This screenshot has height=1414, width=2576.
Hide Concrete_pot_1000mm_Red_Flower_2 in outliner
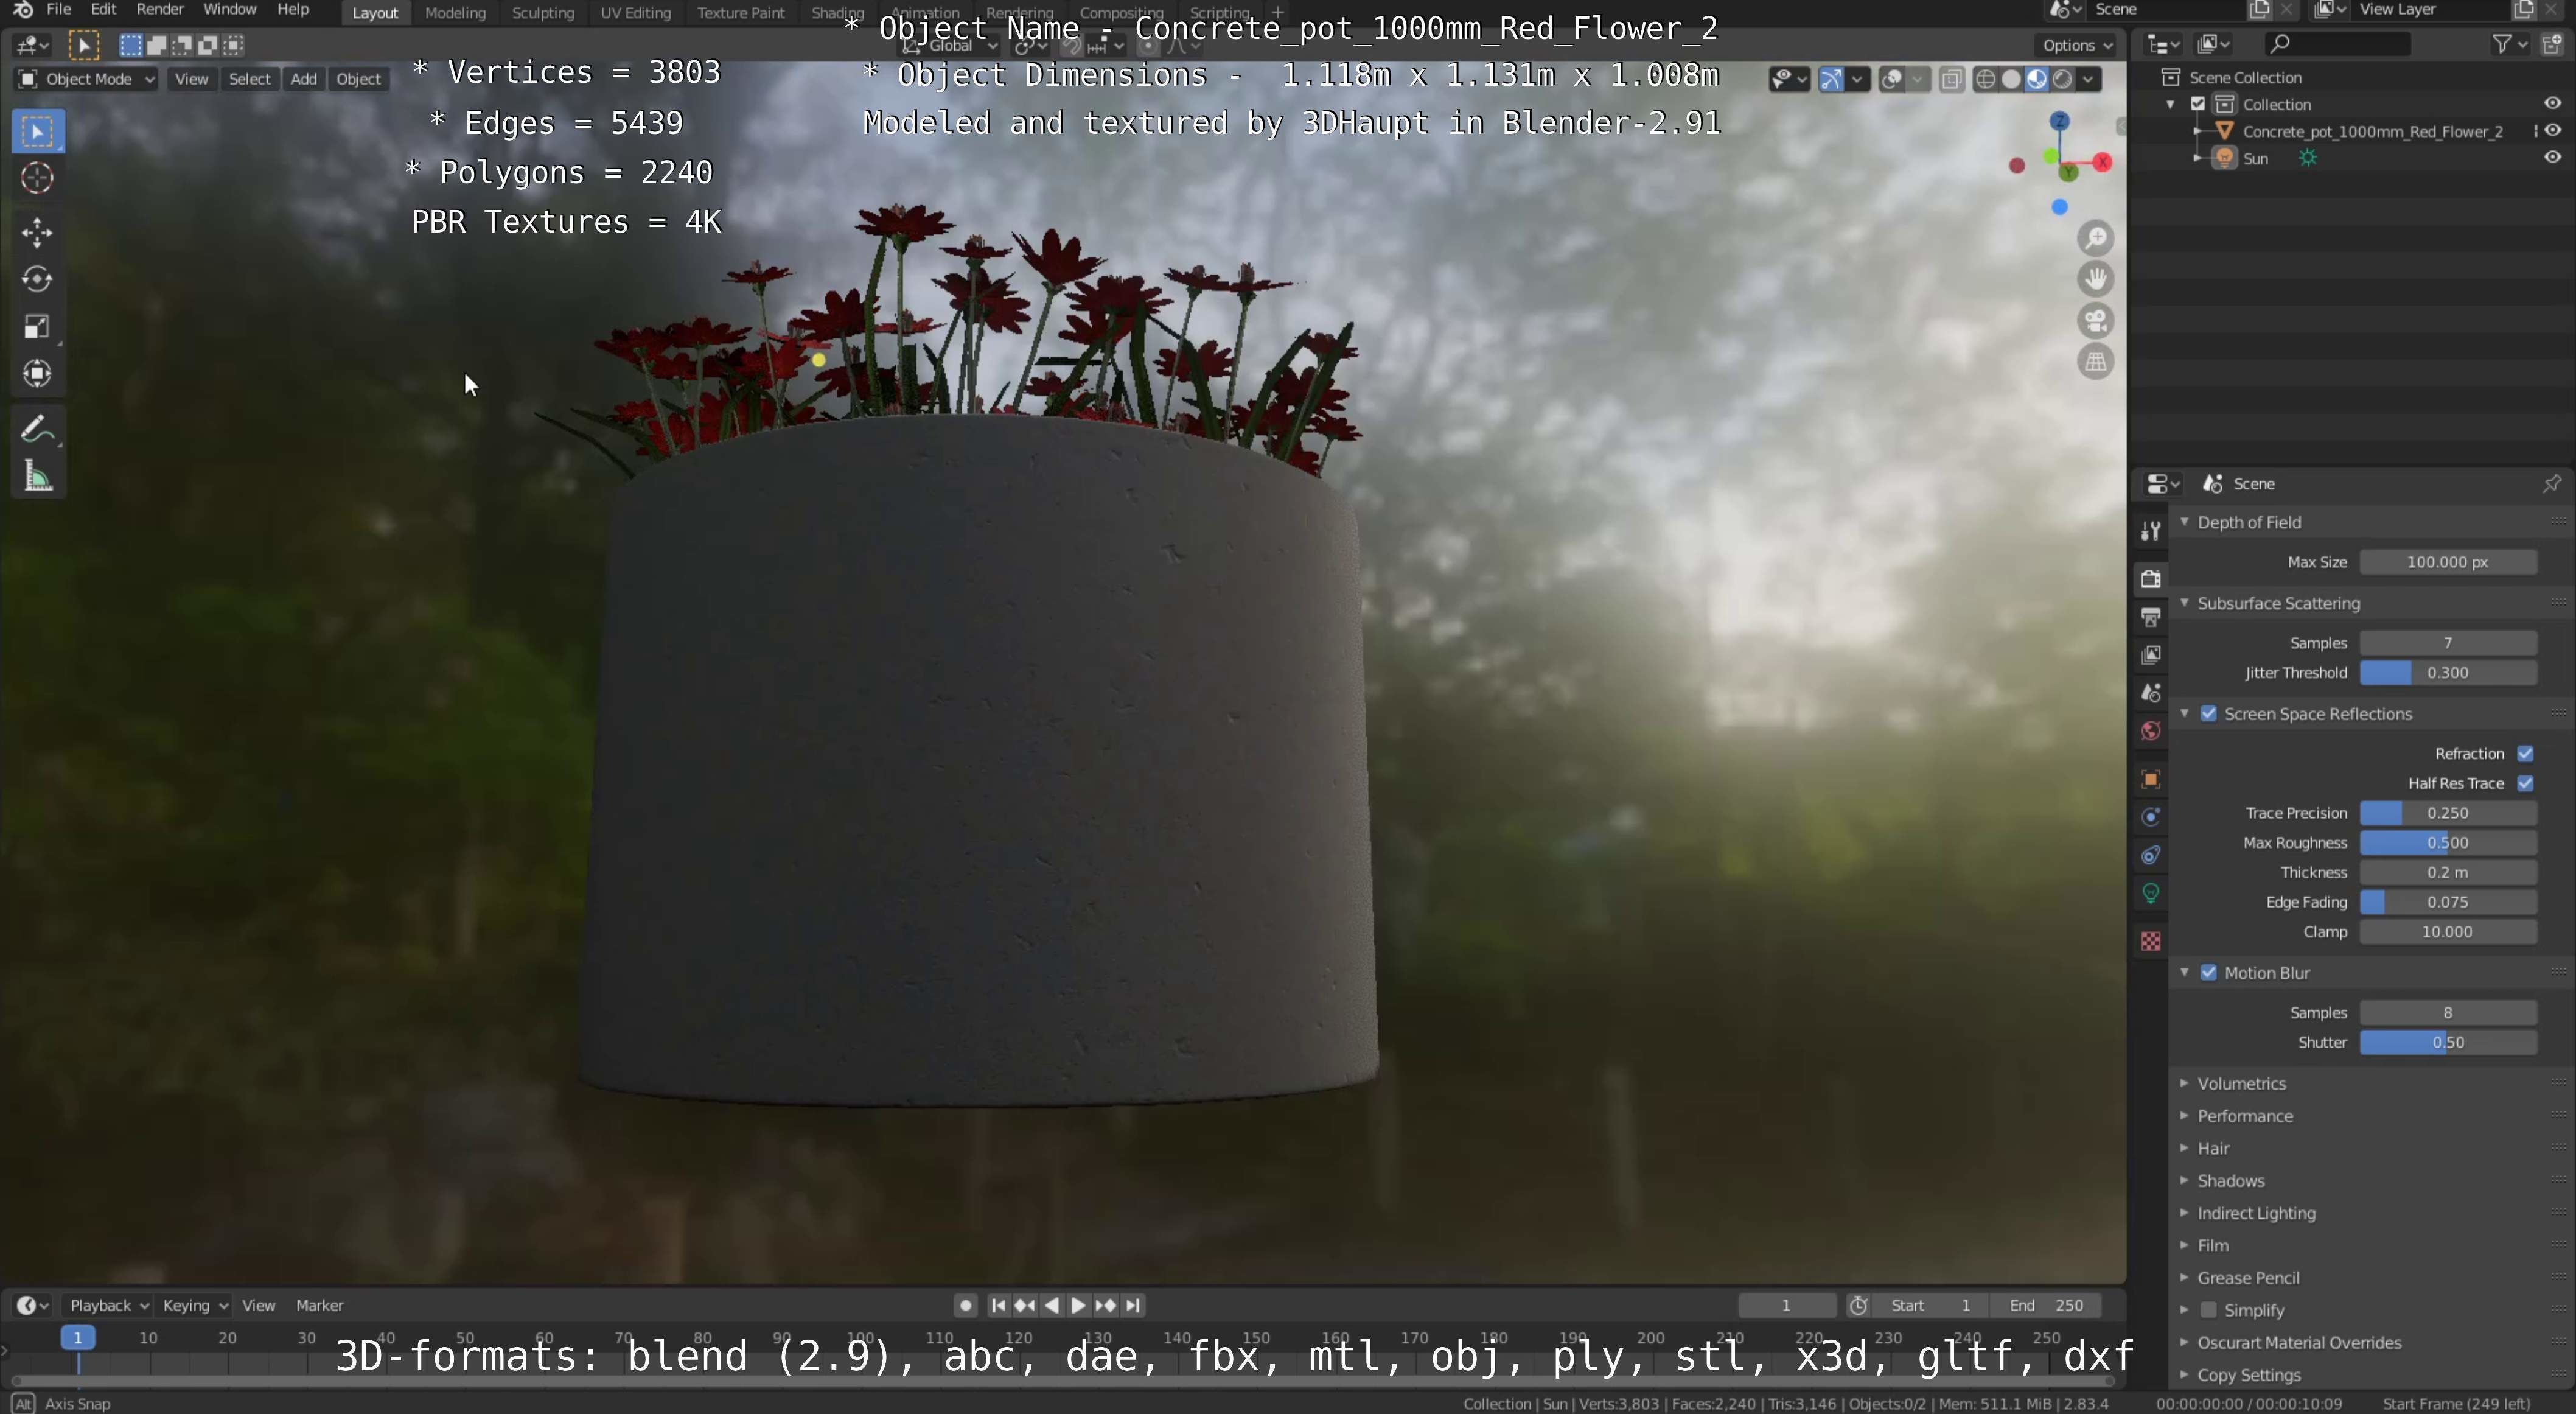2553,131
